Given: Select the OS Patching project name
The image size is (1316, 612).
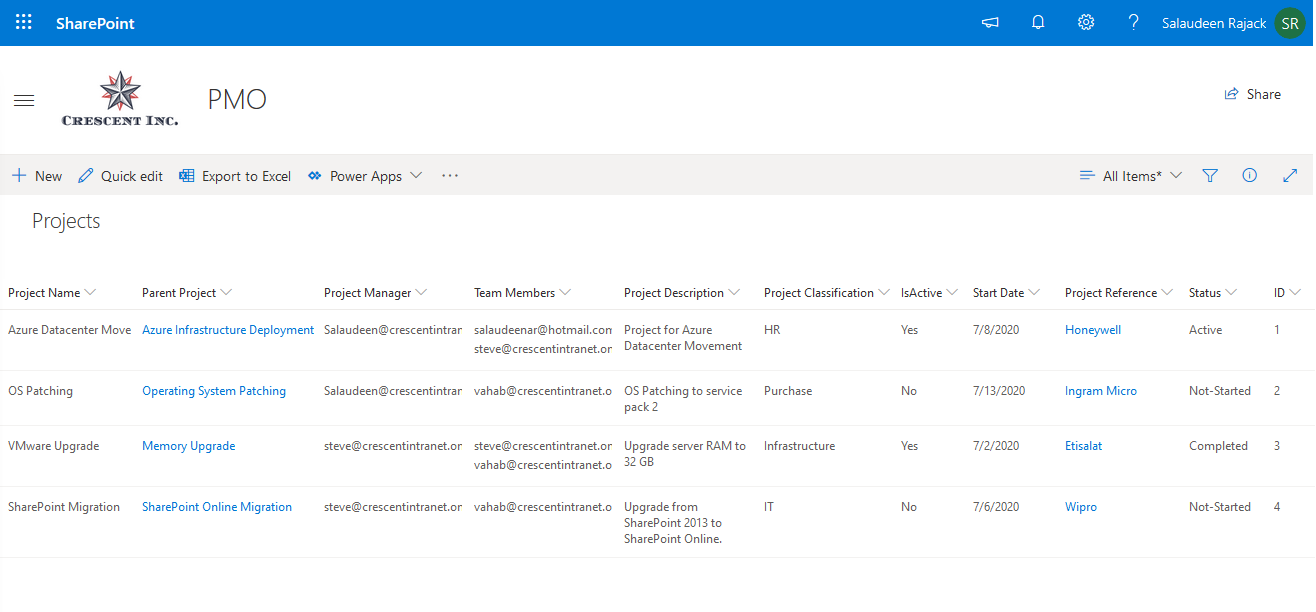Looking at the screenshot, I should pyautogui.click(x=40, y=391).
